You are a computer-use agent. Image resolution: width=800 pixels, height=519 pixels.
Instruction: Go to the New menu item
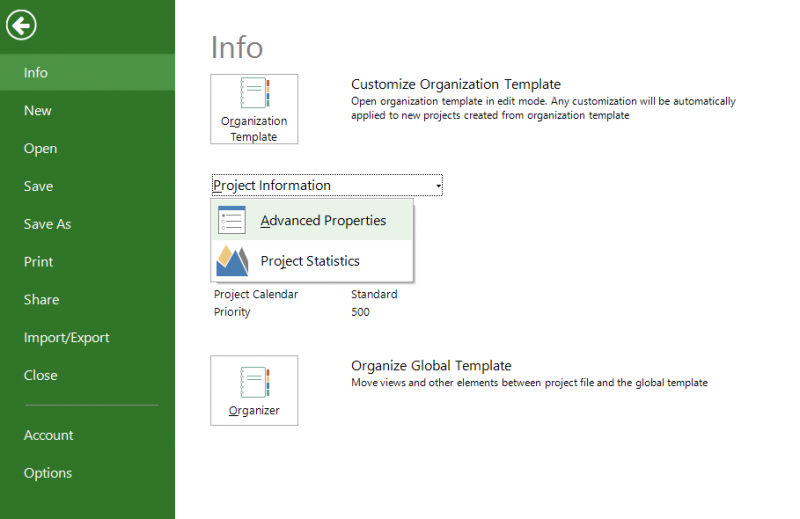[38, 111]
